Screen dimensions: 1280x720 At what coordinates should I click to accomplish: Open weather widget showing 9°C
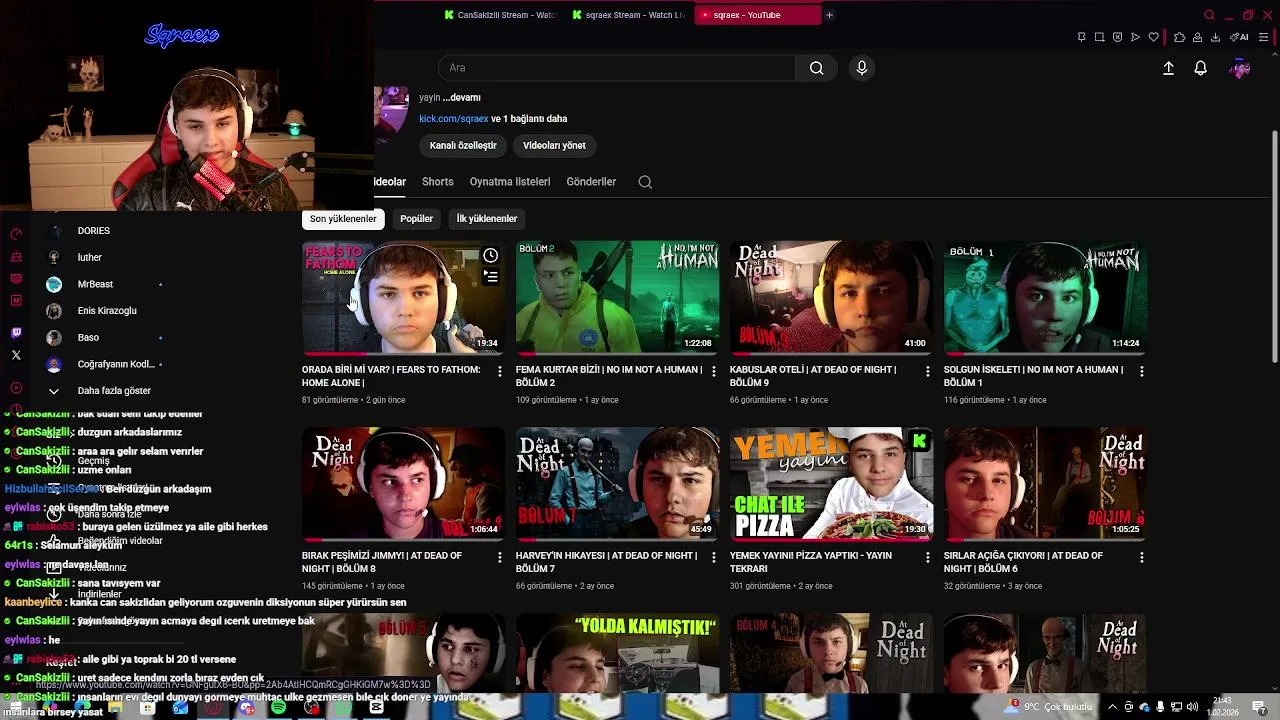(1050, 707)
